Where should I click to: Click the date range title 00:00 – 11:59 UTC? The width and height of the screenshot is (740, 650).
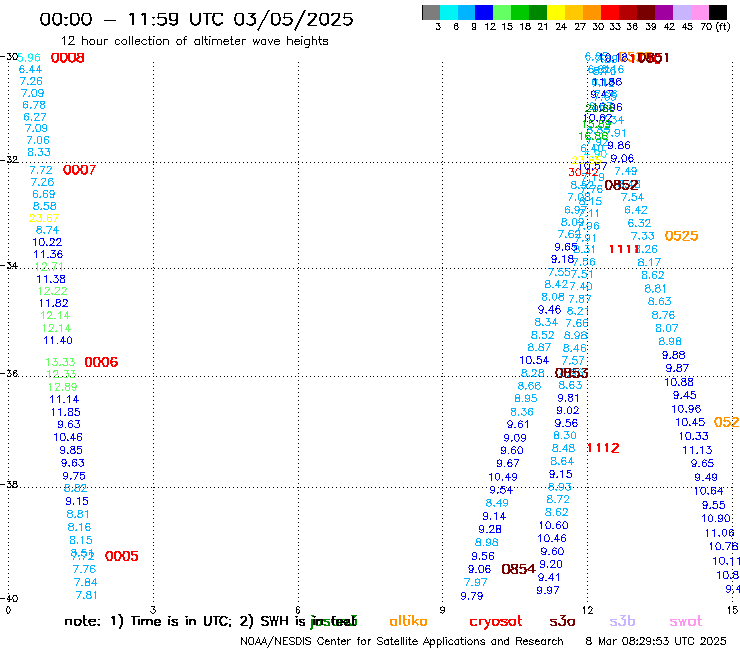pos(196,19)
